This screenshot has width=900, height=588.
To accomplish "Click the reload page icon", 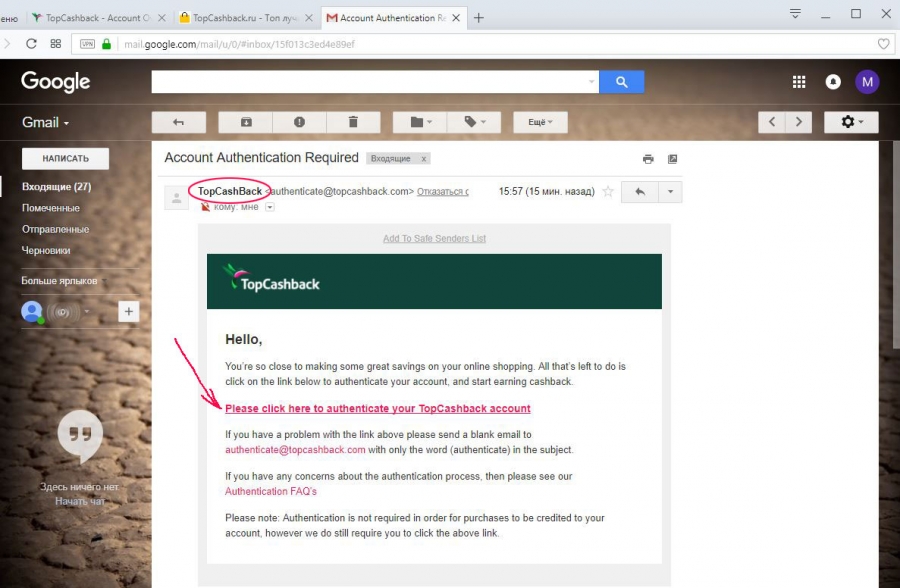I will [x=32, y=44].
